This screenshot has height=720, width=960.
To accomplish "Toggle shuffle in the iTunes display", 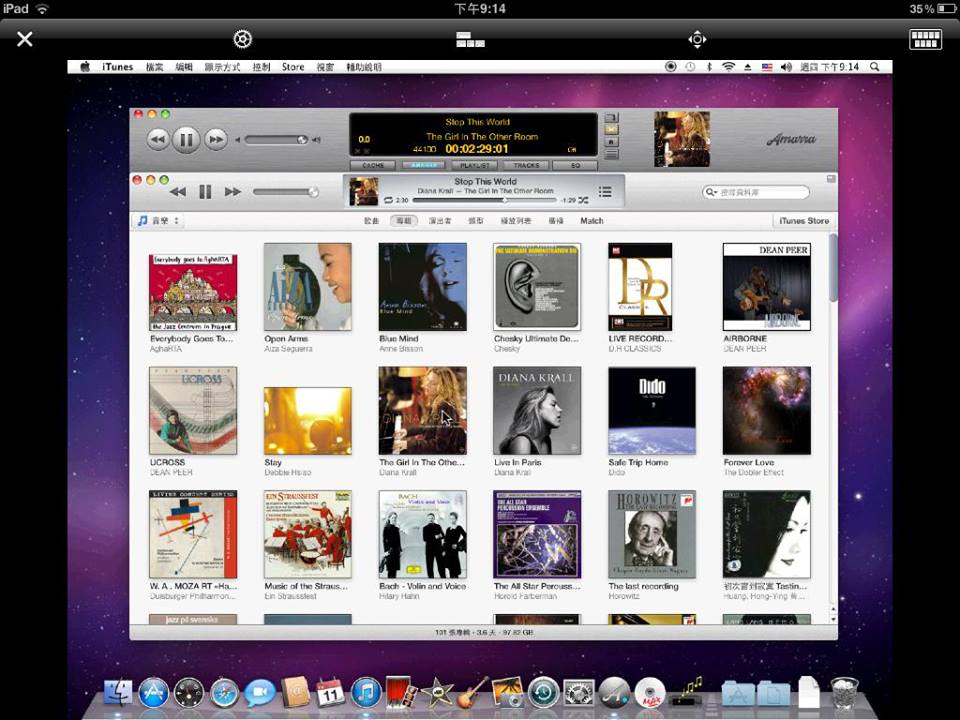I will pos(583,200).
